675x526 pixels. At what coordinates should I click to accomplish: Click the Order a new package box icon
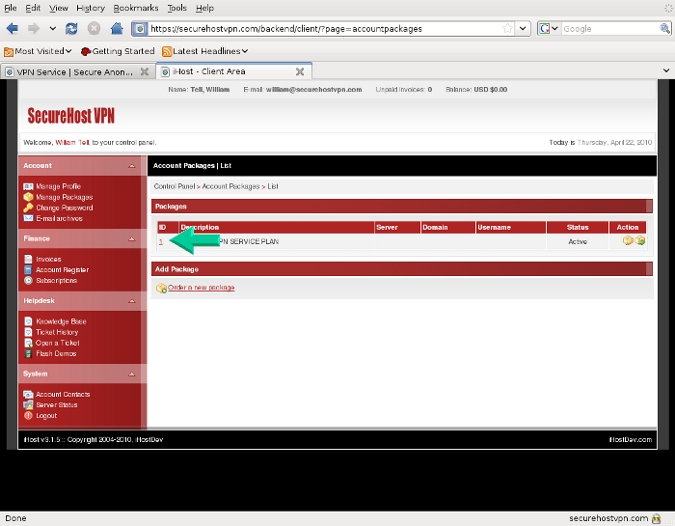161,288
